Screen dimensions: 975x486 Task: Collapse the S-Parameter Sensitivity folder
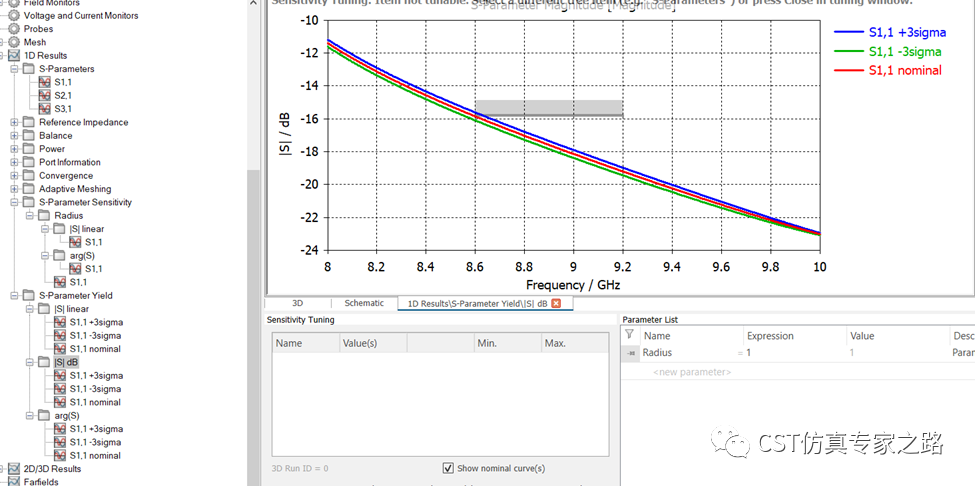point(14,202)
